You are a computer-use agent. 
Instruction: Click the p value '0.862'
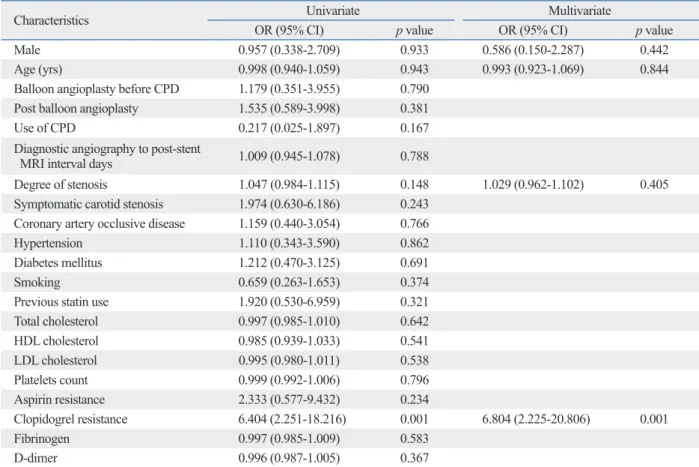coord(414,243)
